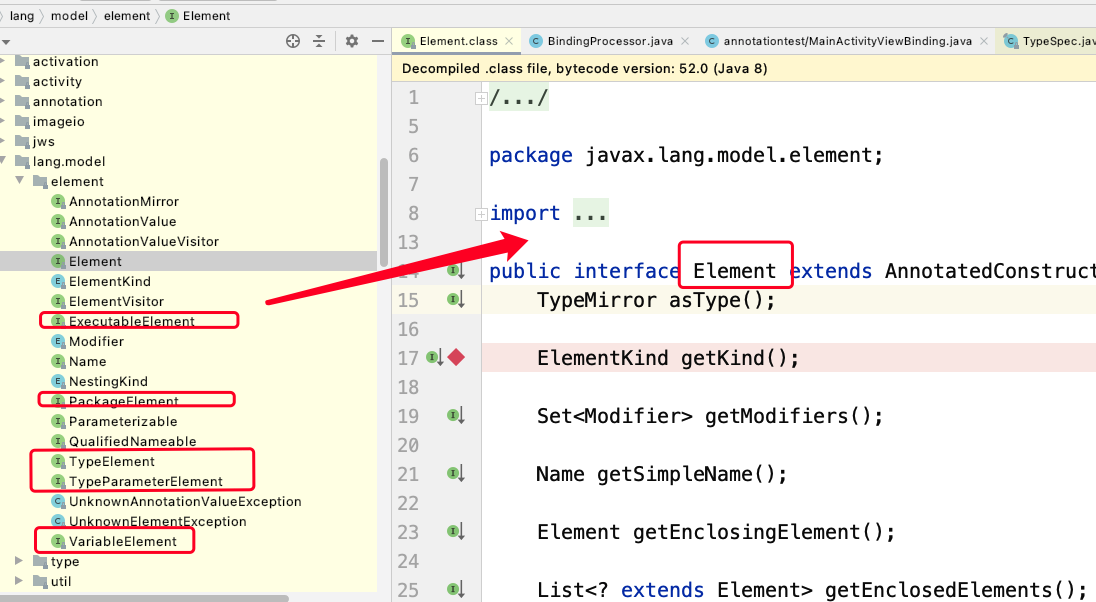Open project panel settings gear
Screen dimensions: 1096x602
point(351,41)
